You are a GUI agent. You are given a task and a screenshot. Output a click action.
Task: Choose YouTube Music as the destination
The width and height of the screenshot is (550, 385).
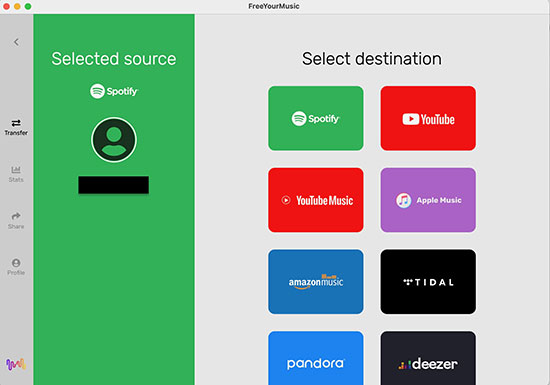click(x=316, y=200)
